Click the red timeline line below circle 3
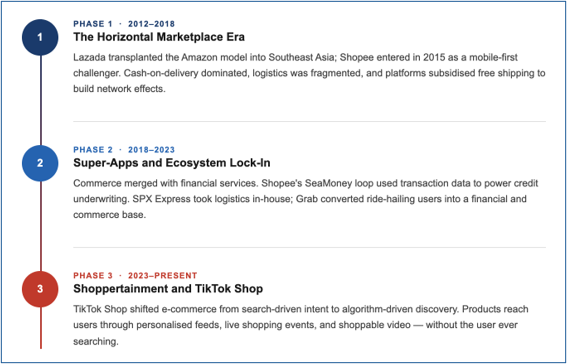 click(40, 328)
